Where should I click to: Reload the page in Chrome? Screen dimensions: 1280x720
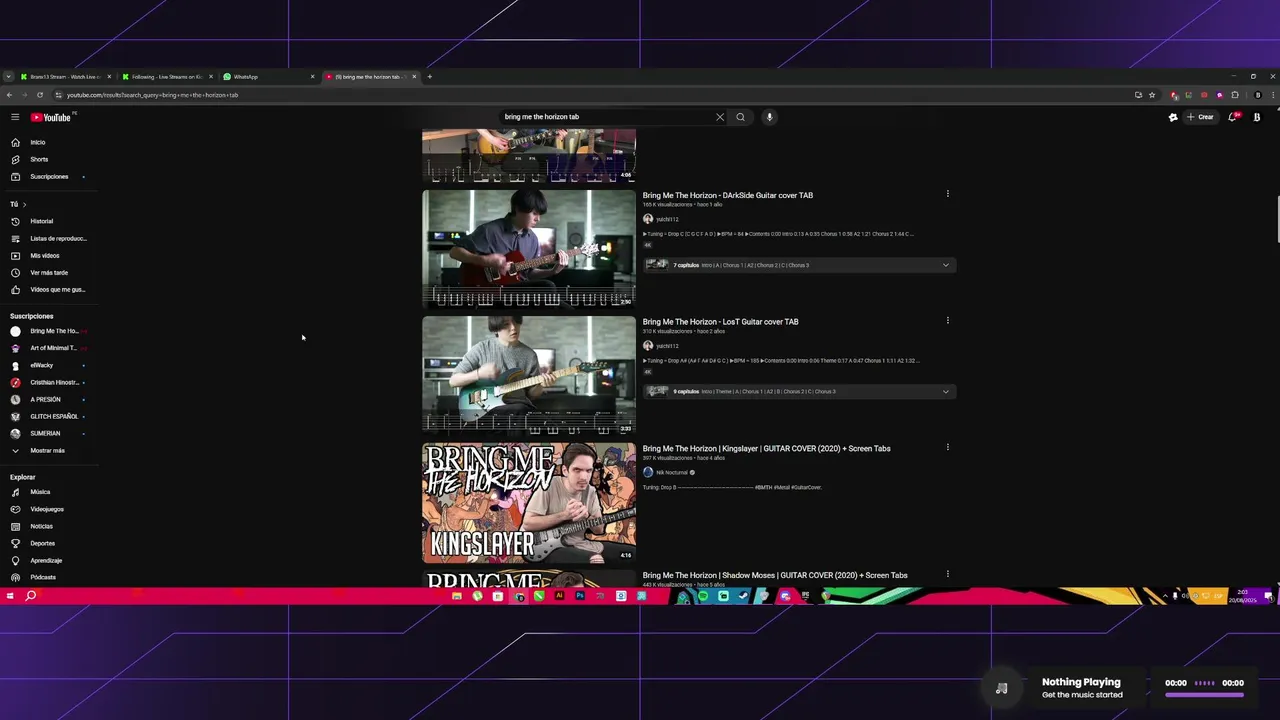click(x=40, y=95)
